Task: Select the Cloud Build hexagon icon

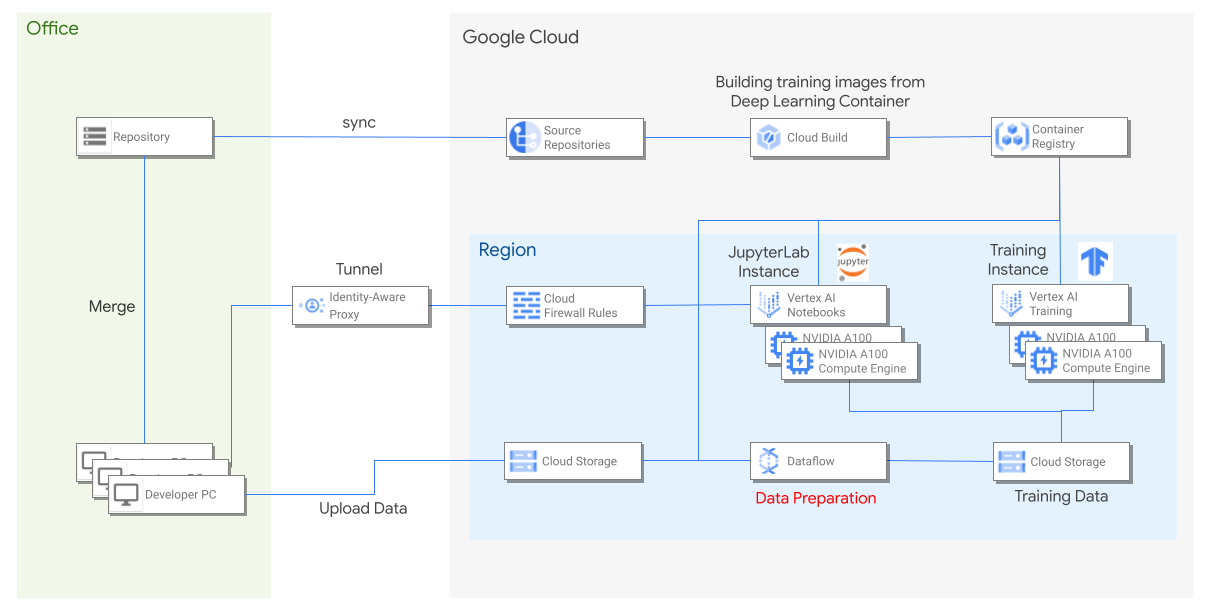Action: (x=768, y=138)
